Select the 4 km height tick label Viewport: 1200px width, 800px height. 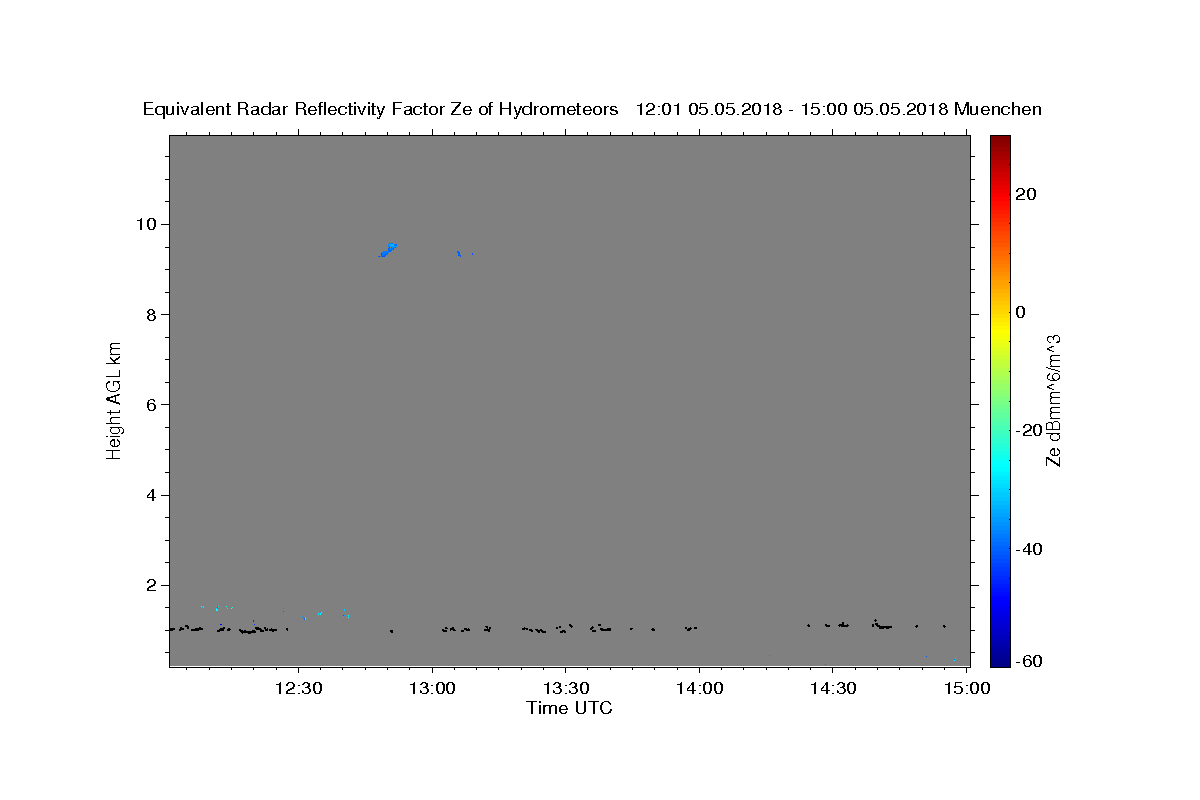[x=153, y=495]
